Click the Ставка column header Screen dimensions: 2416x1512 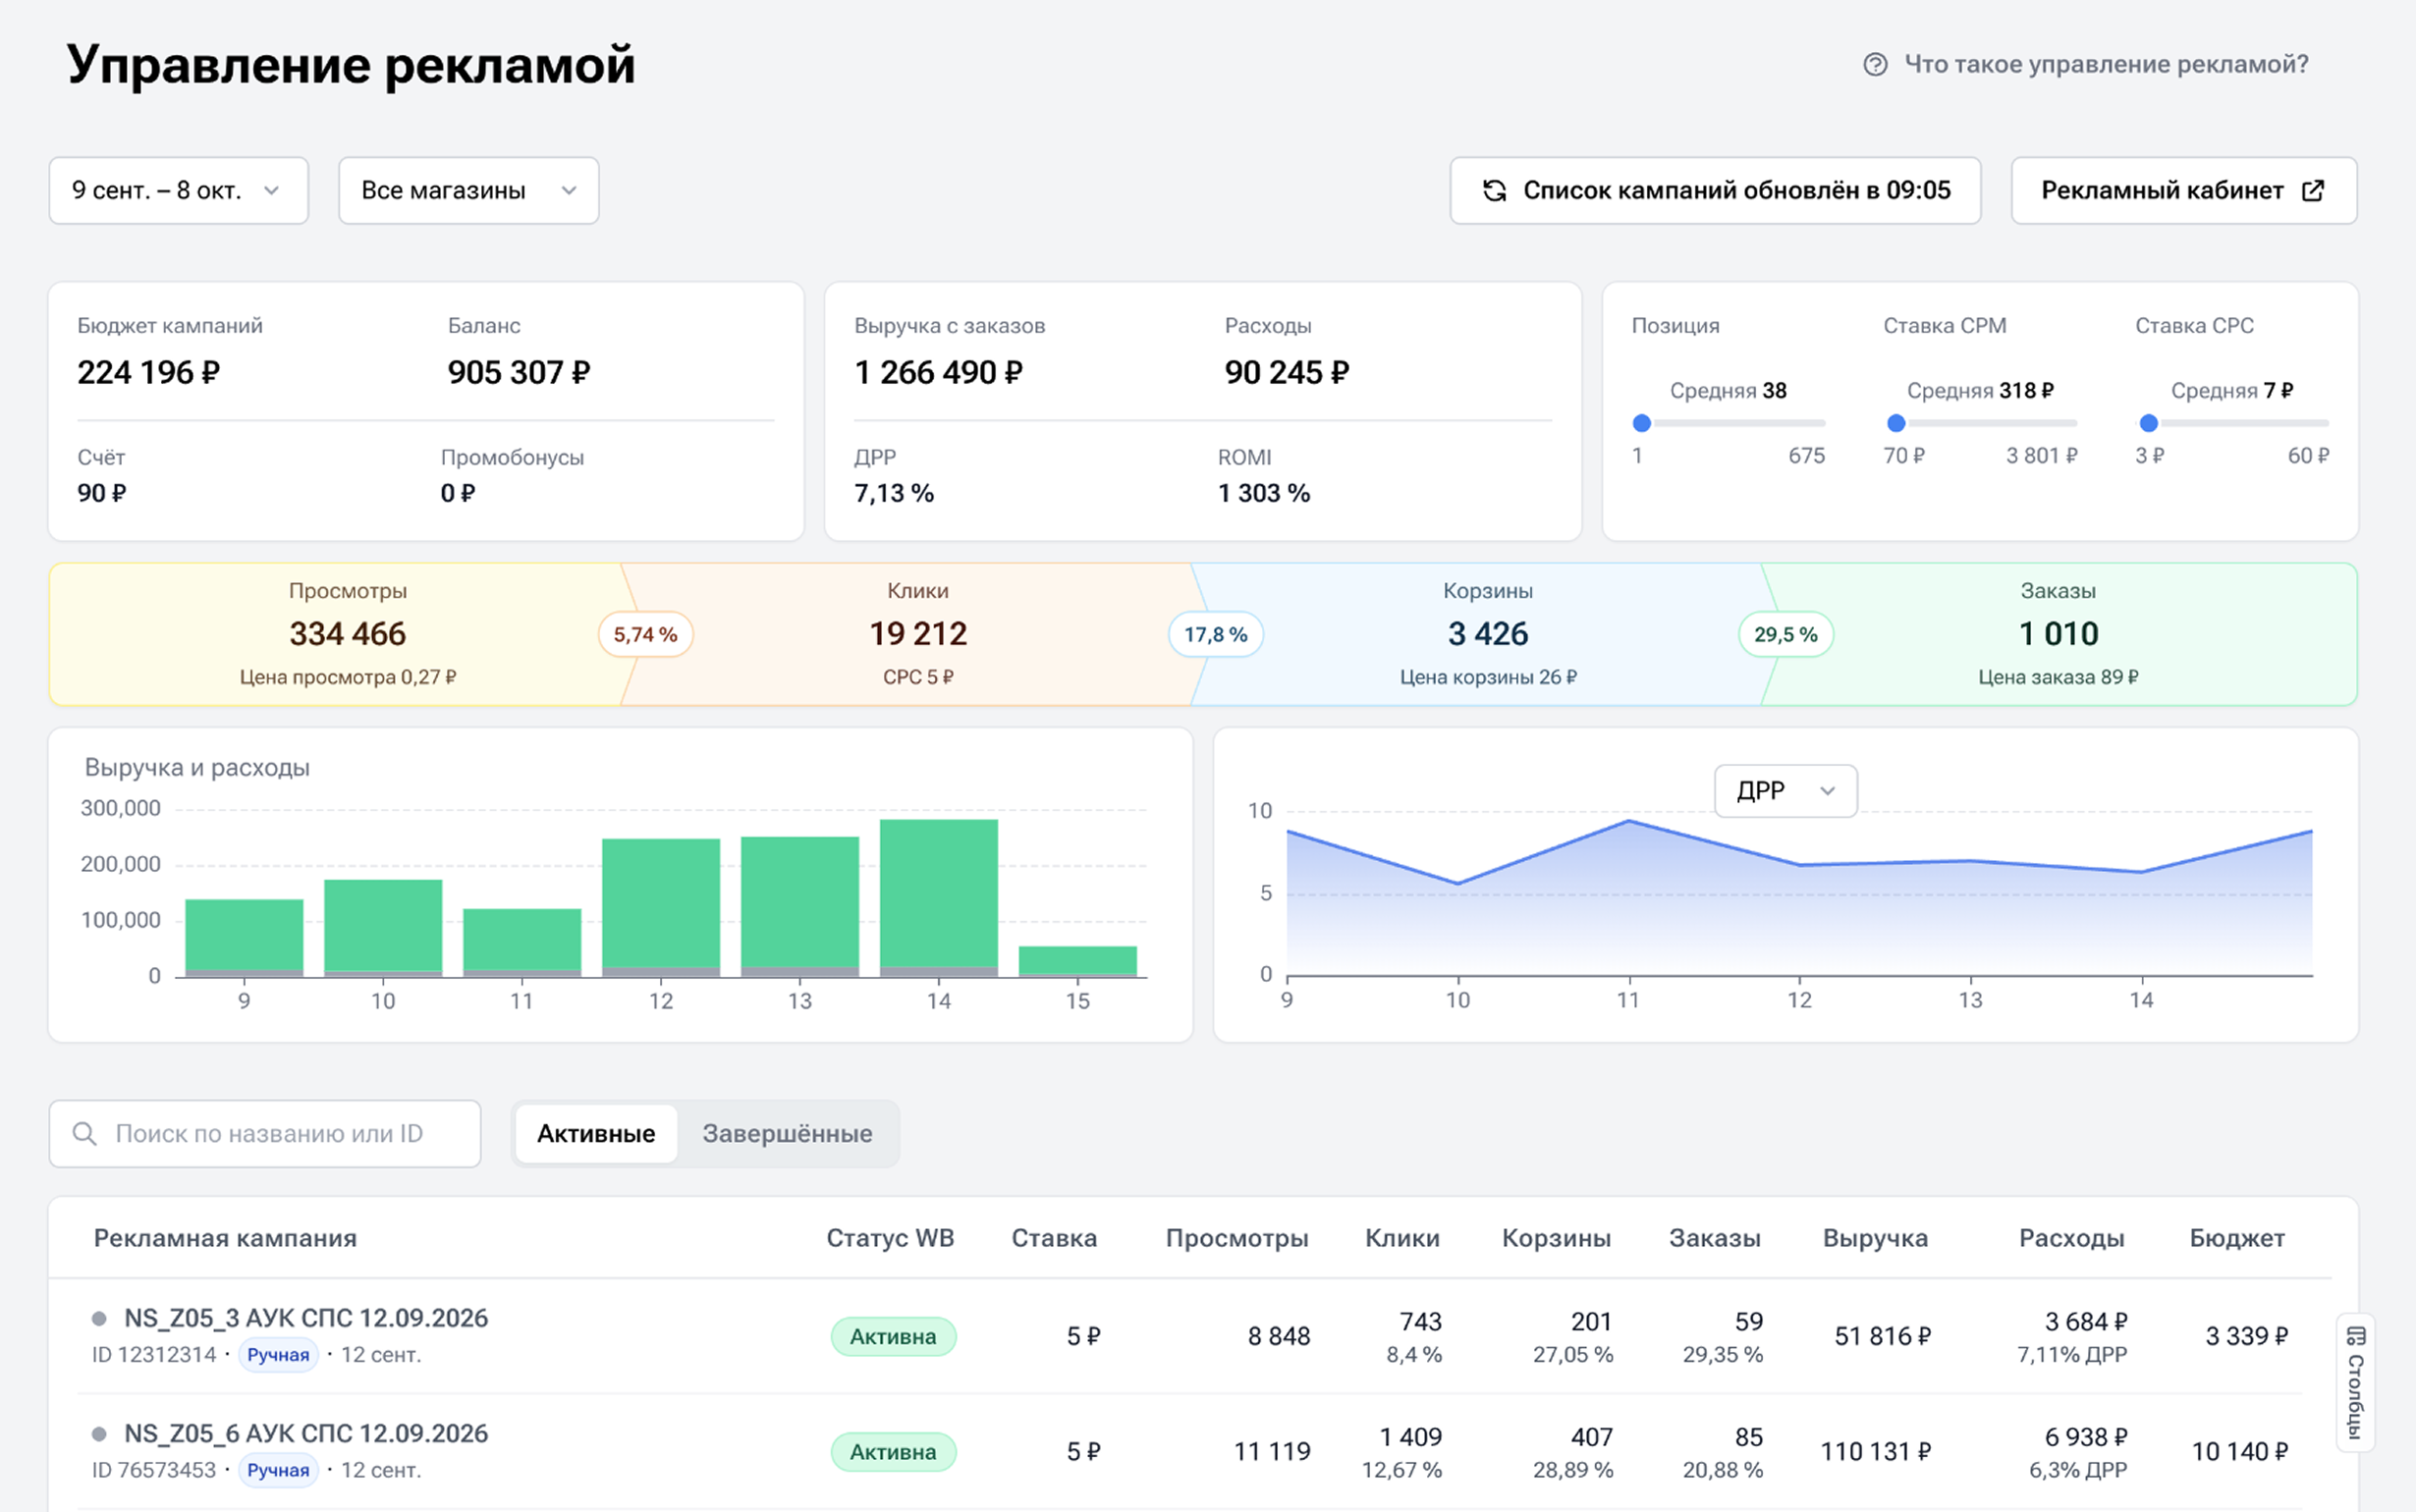(x=1054, y=1238)
